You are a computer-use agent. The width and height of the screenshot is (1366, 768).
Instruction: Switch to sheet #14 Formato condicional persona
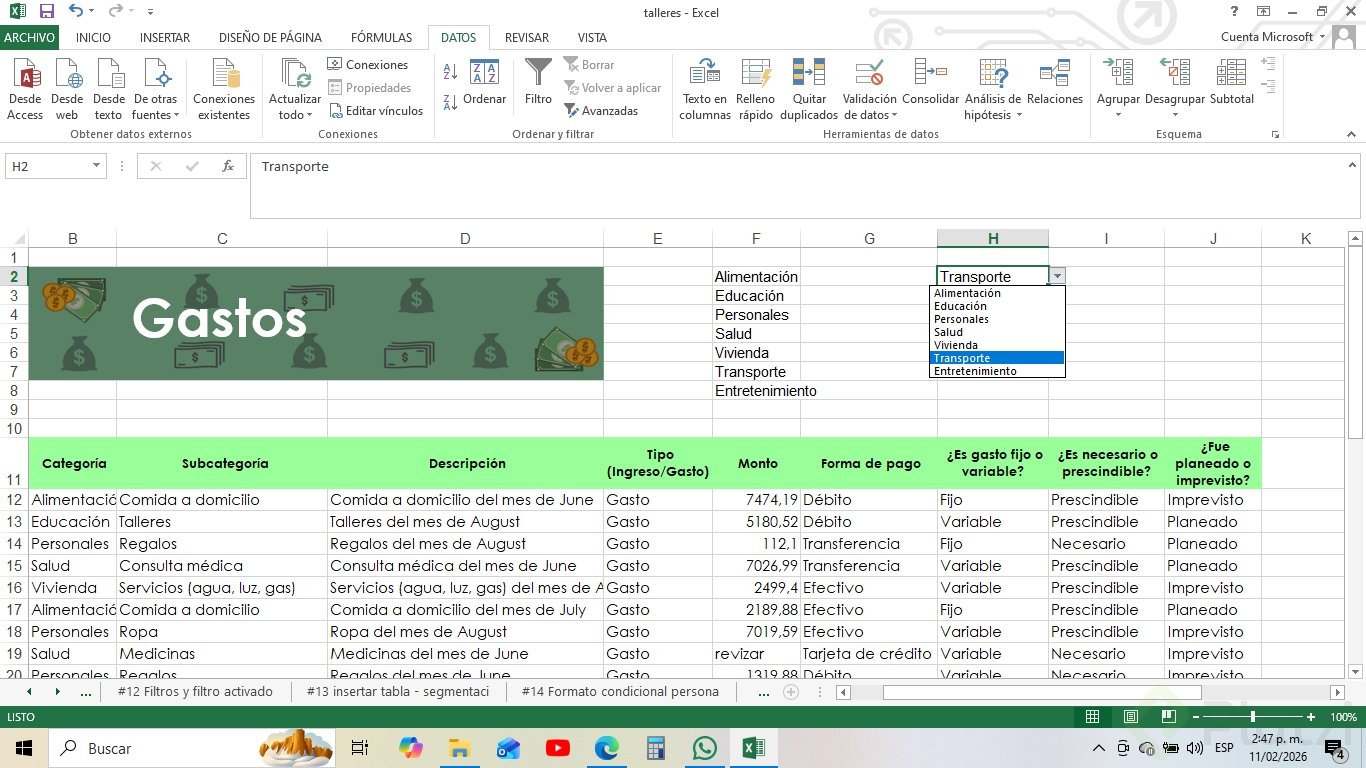tap(619, 691)
